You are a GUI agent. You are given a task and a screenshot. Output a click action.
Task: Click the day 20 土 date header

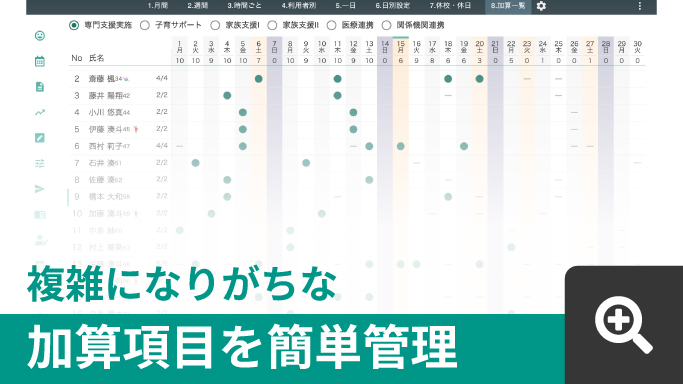[x=479, y=47]
